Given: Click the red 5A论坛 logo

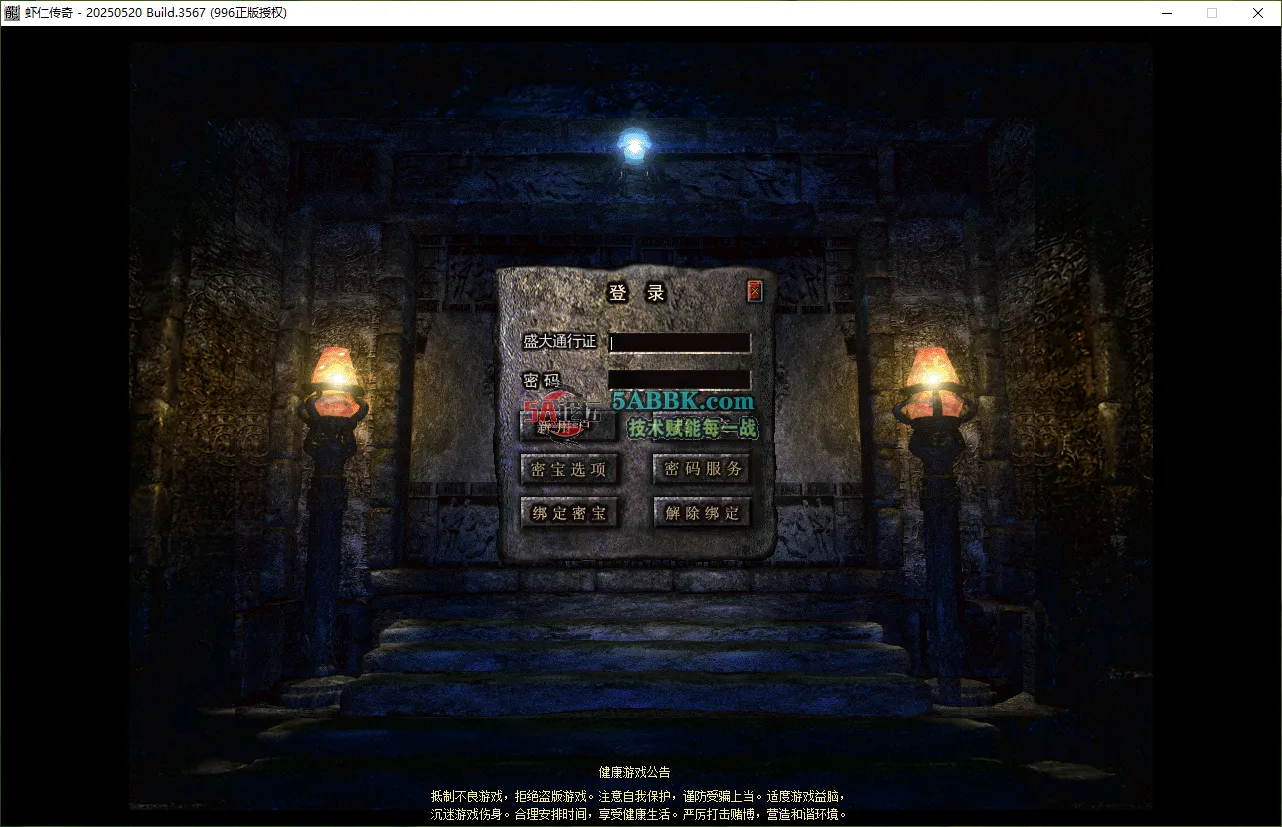Looking at the screenshot, I should pos(560,412).
